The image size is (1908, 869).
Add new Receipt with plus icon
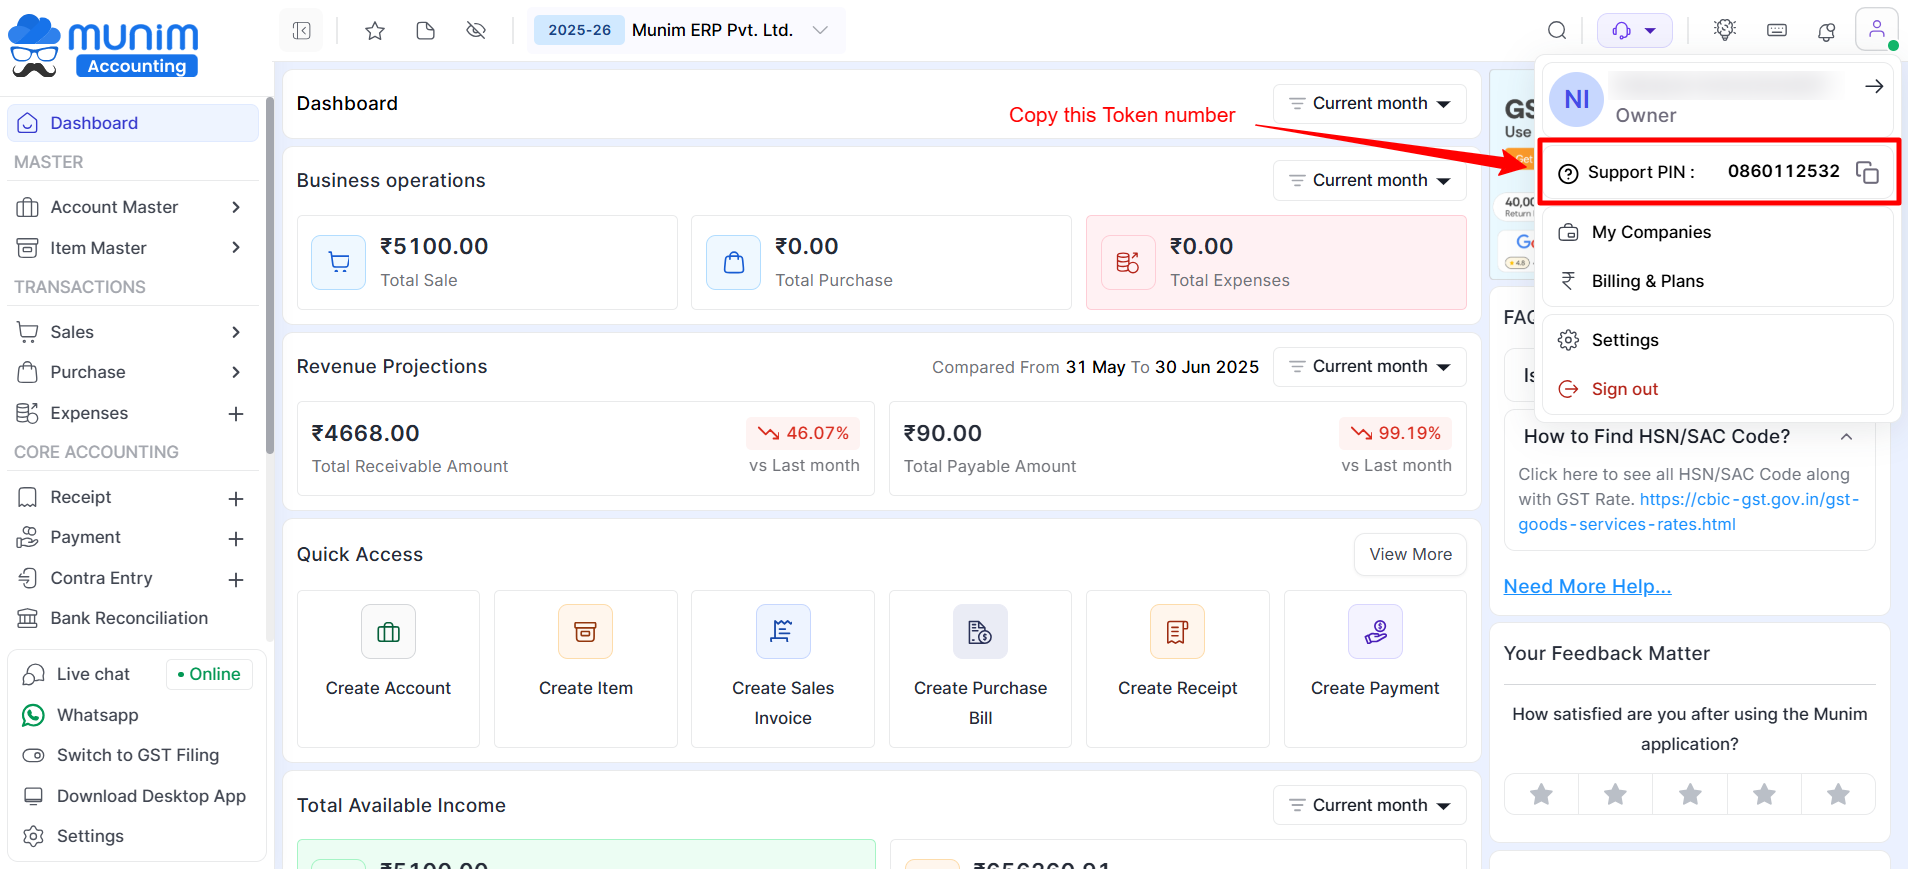click(236, 498)
